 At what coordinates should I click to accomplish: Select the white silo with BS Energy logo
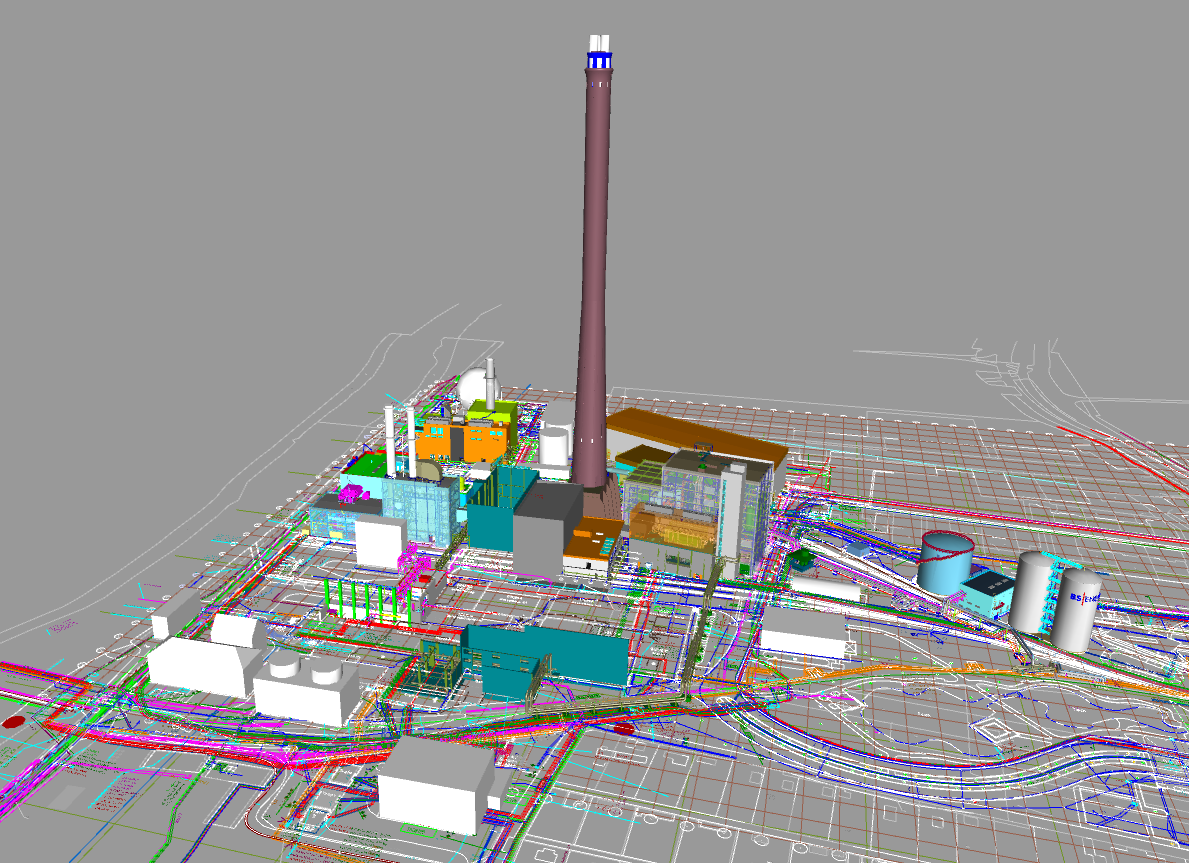pos(1076,608)
